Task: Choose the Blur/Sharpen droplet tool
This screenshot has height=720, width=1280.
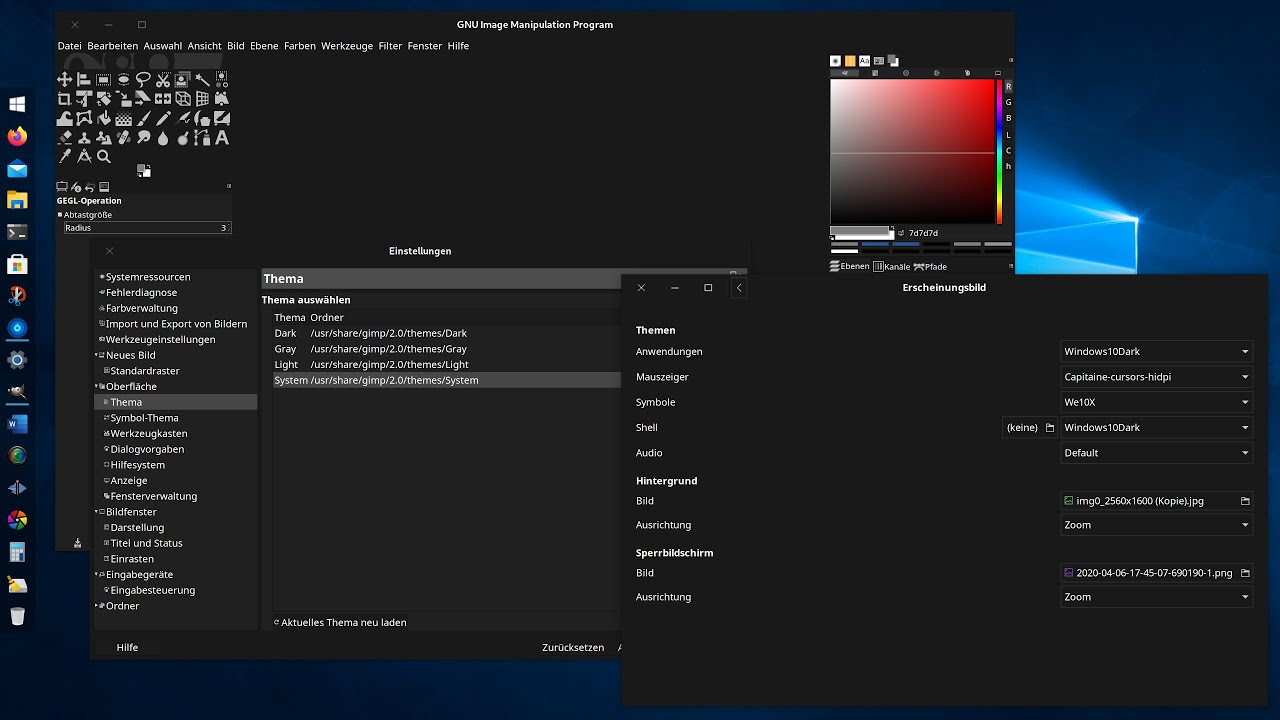Action: pyautogui.click(x=163, y=138)
